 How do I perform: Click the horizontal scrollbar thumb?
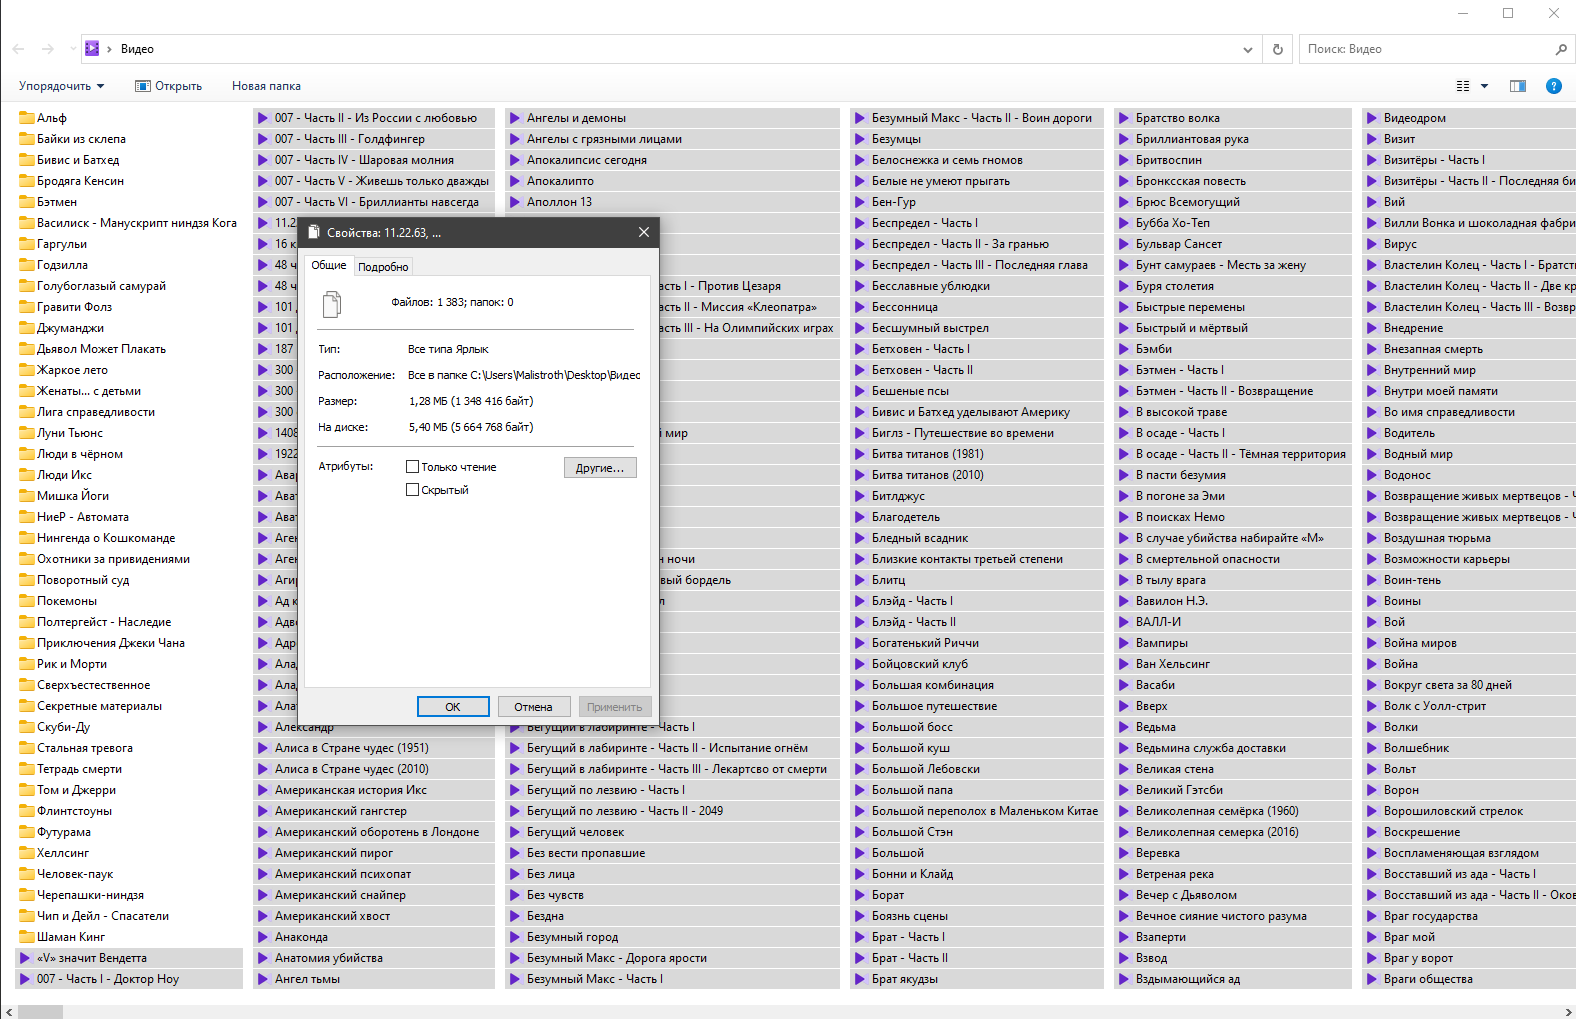pyautogui.click(x=40, y=1012)
